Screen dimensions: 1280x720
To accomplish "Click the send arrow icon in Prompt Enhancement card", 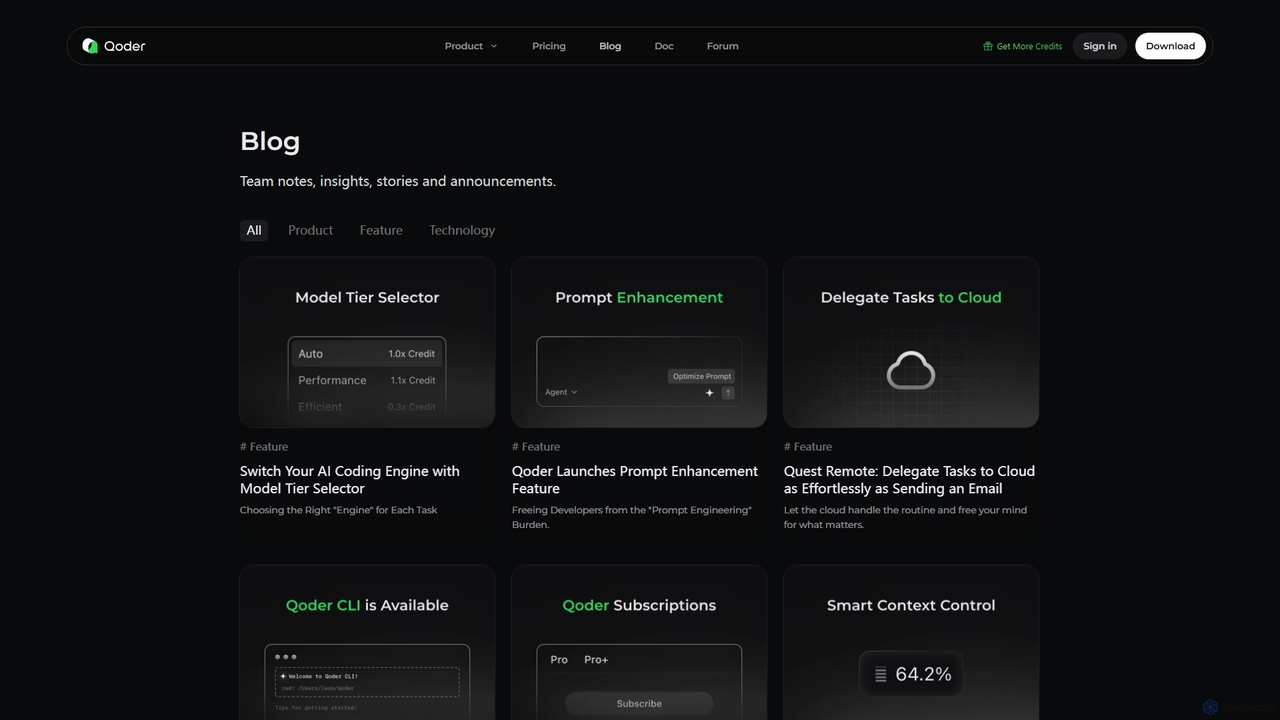I will [x=728, y=393].
